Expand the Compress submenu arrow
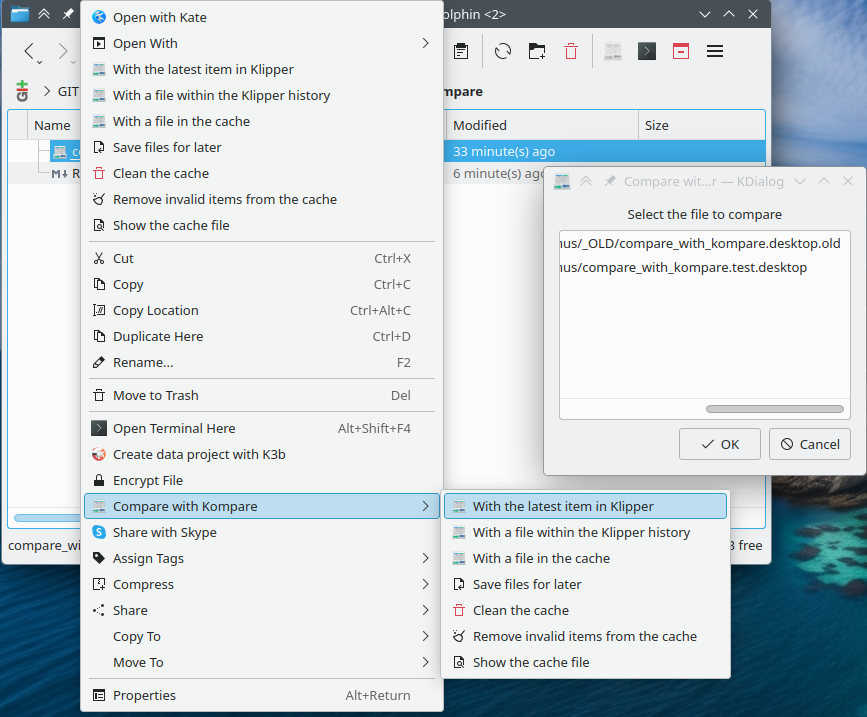 [425, 584]
